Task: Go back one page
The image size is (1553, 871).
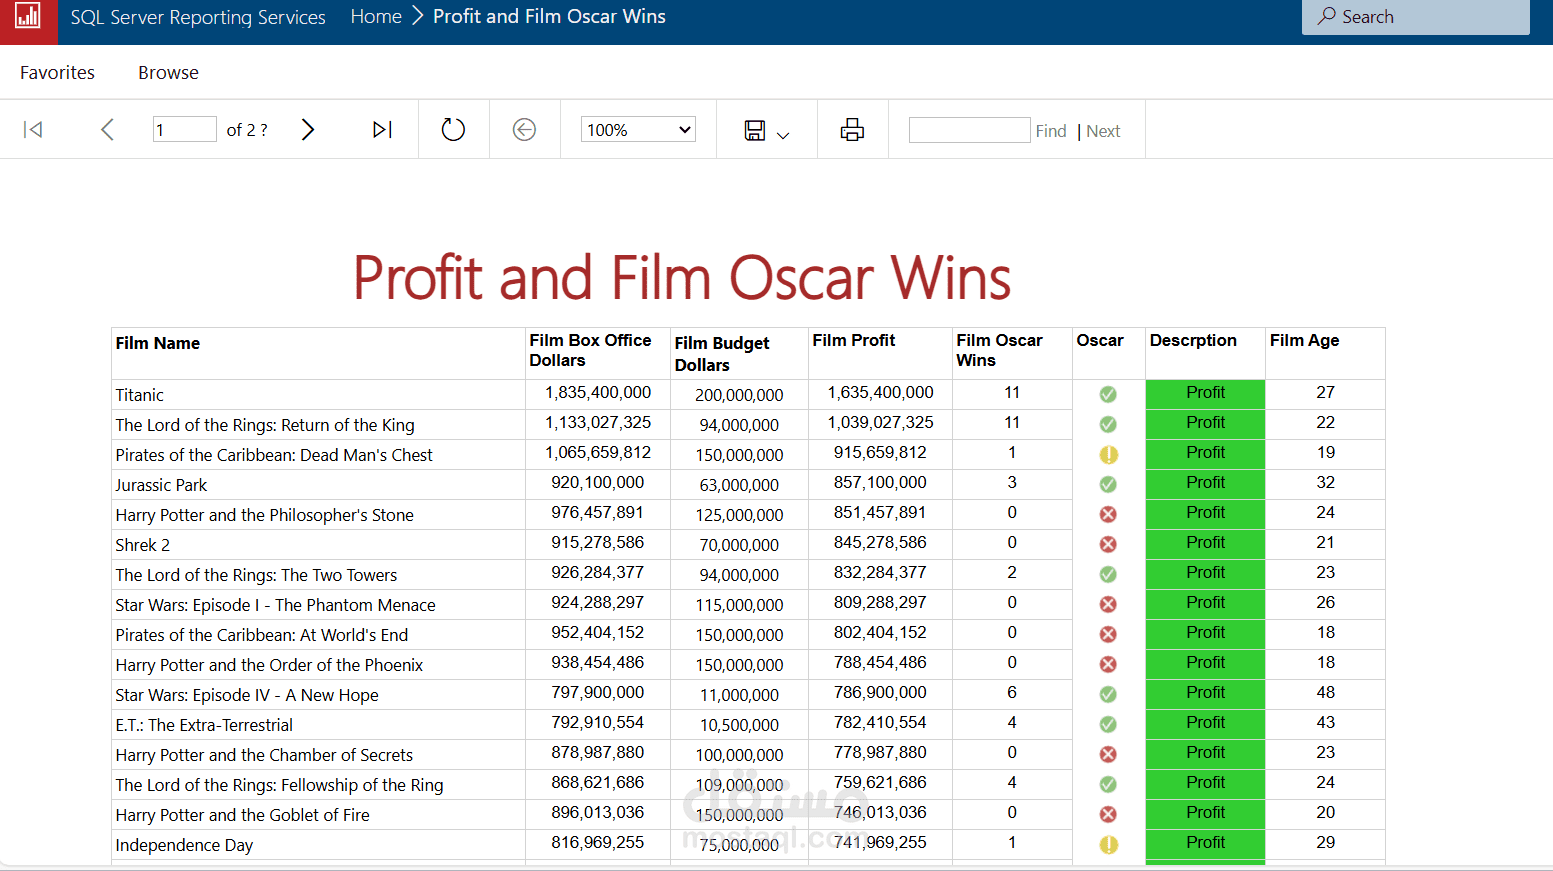Action: pyautogui.click(x=107, y=129)
